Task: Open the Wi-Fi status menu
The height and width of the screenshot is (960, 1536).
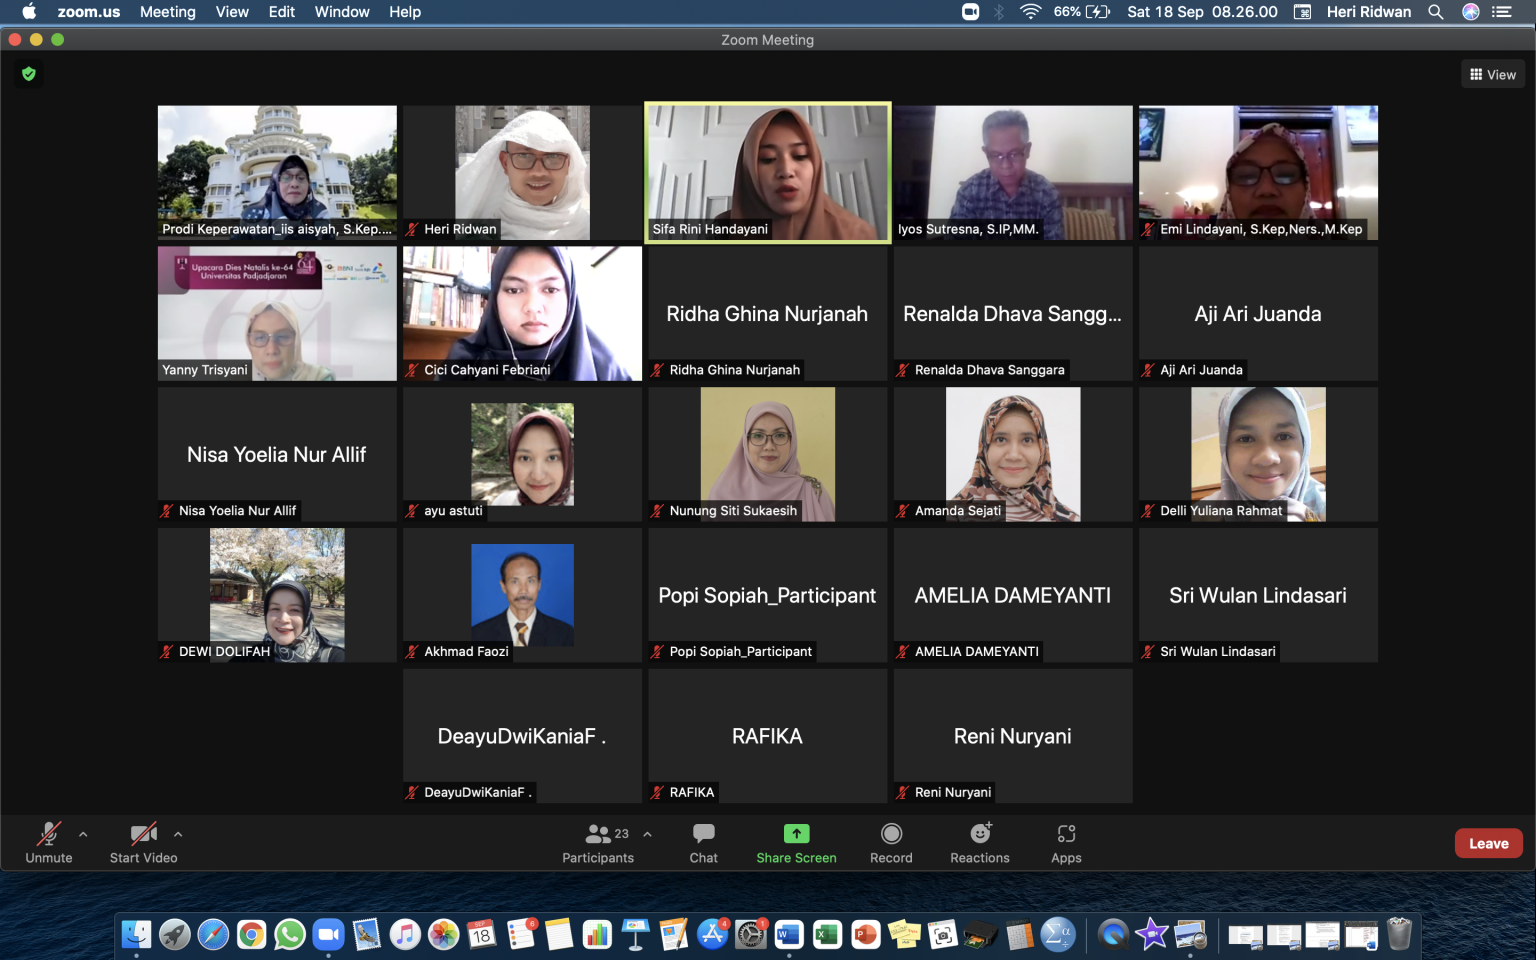Action: pos(1030,12)
